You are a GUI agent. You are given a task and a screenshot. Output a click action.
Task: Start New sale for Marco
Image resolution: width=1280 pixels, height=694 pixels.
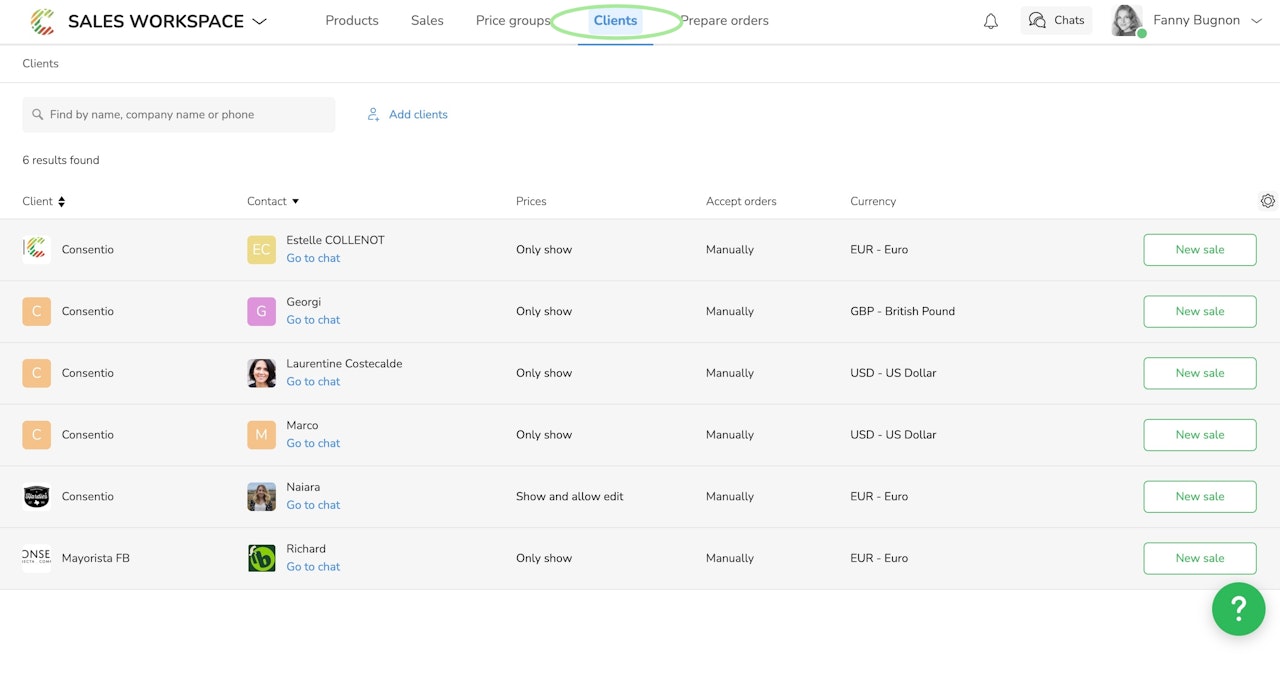1200,435
